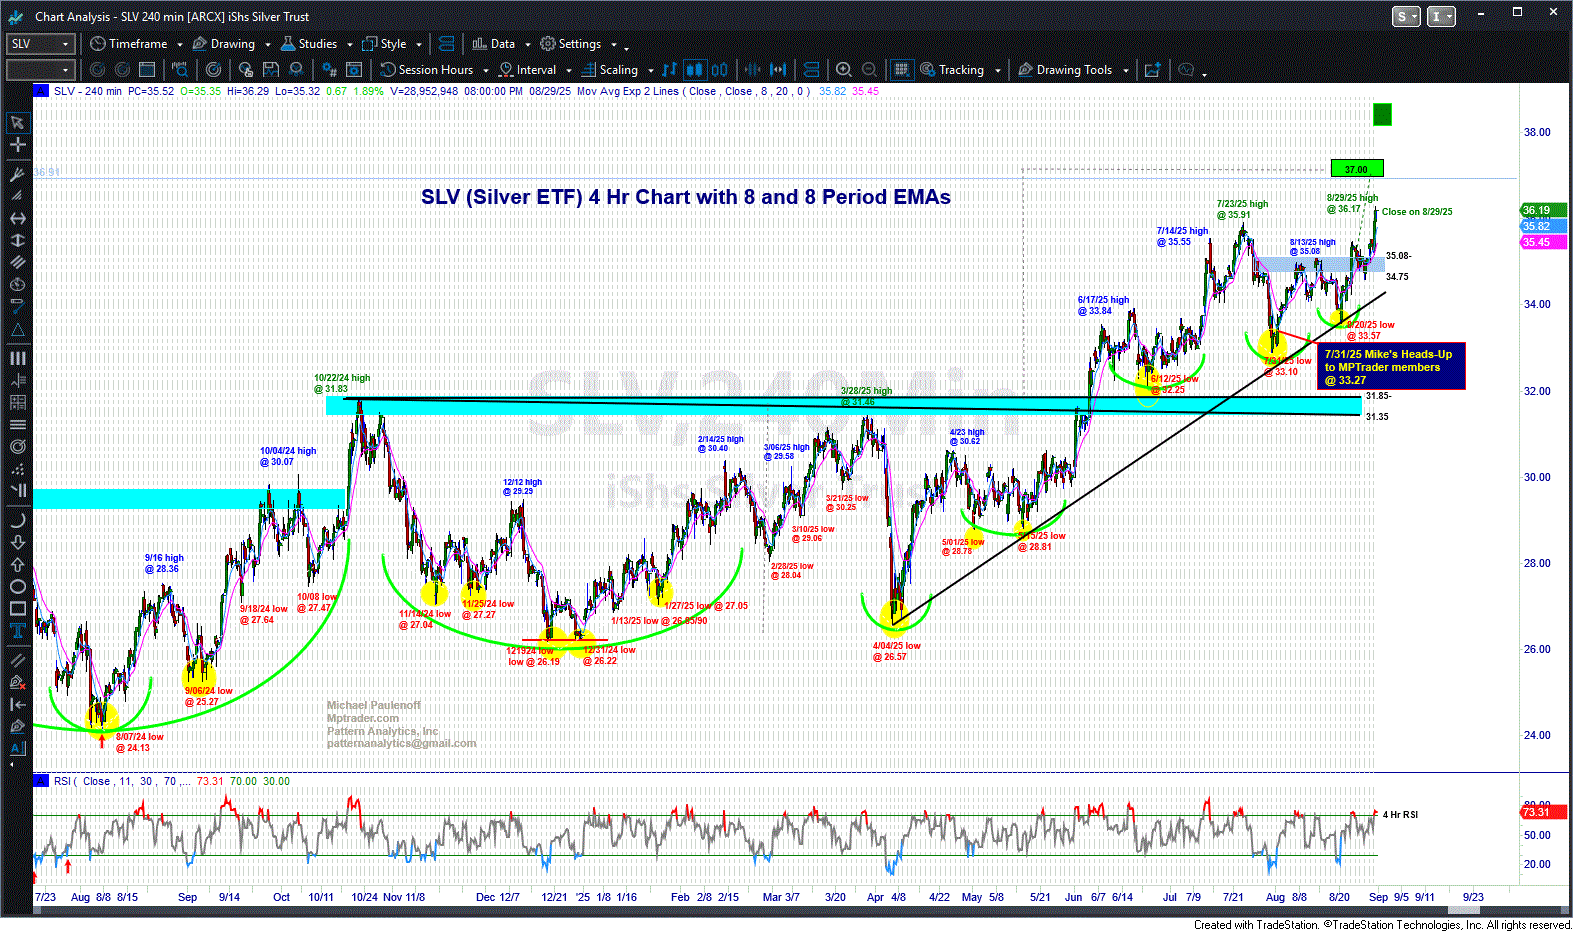Open the I dropdown in title bar
The width and height of the screenshot is (1573, 931).
[1441, 16]
